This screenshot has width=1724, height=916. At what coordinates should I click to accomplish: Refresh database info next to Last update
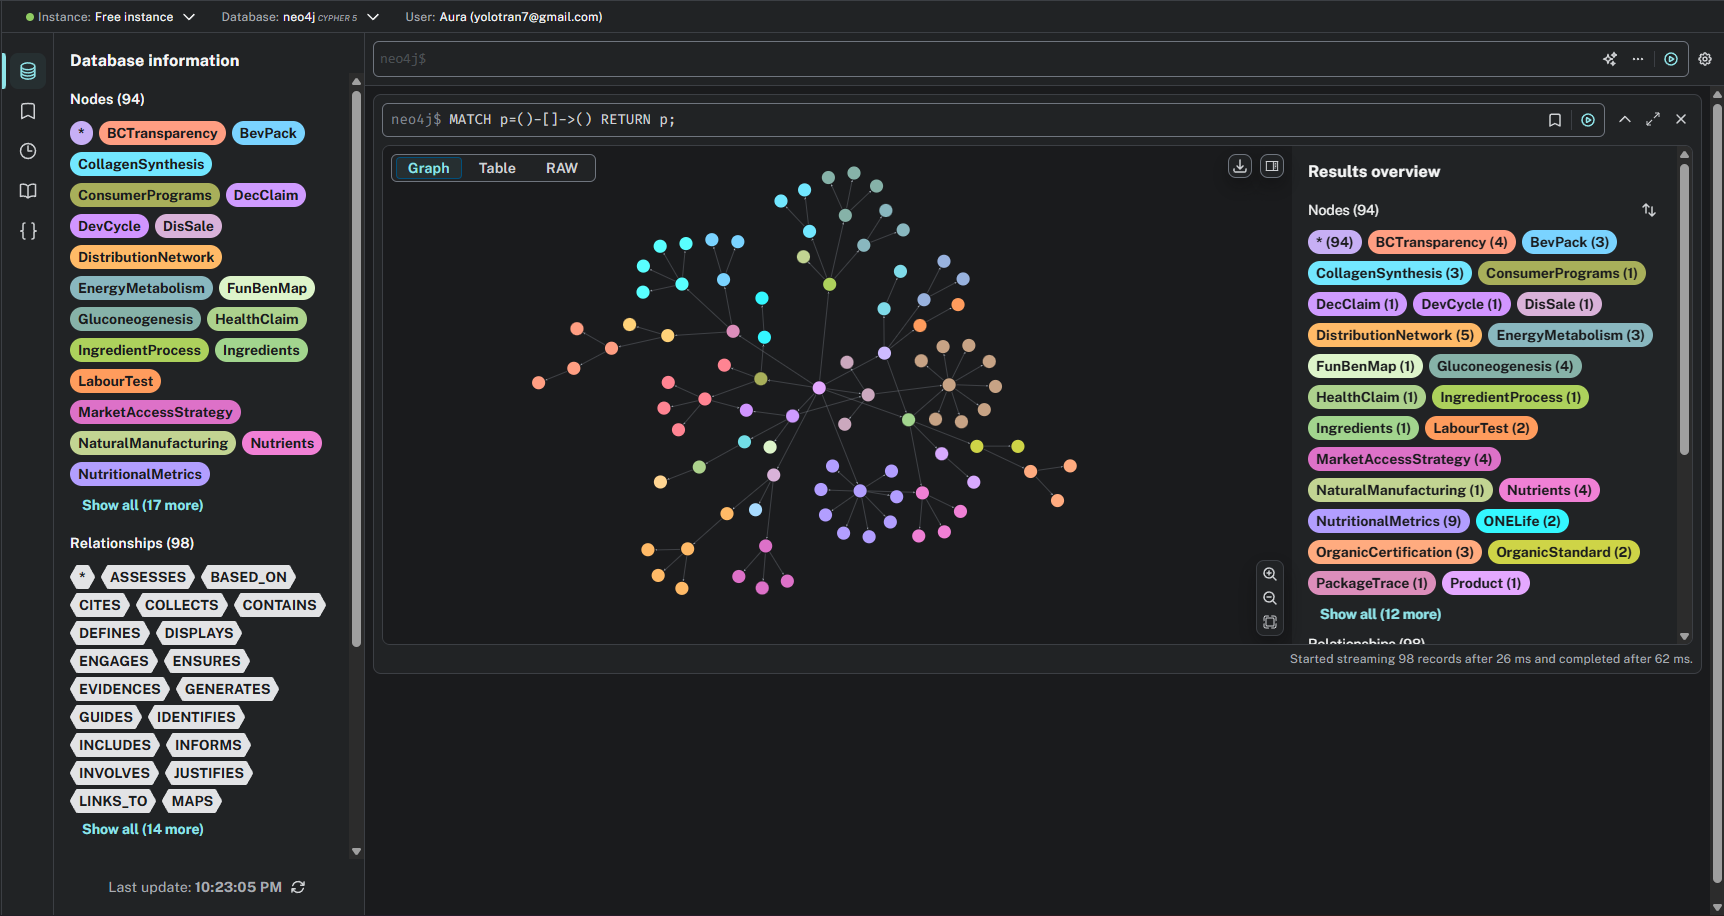coord(298,887)
